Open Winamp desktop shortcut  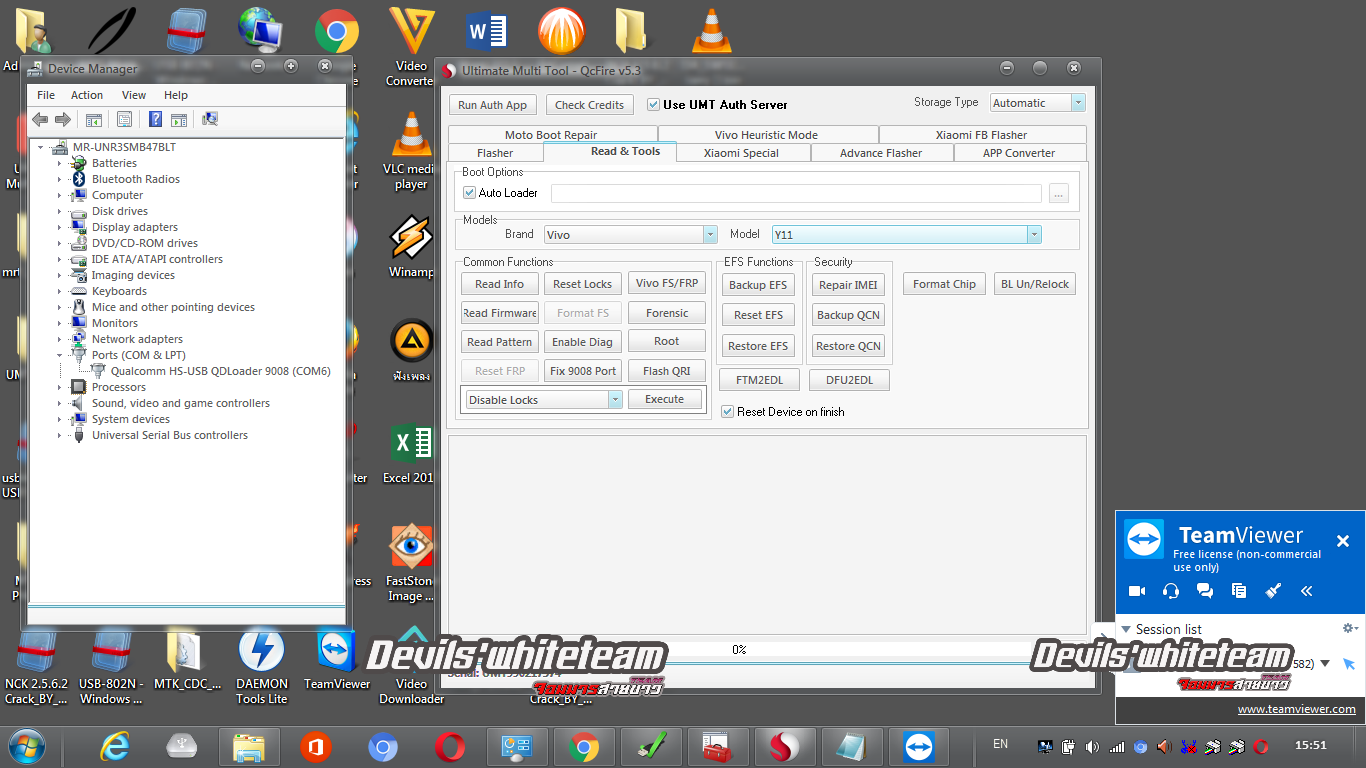point(410,247)
